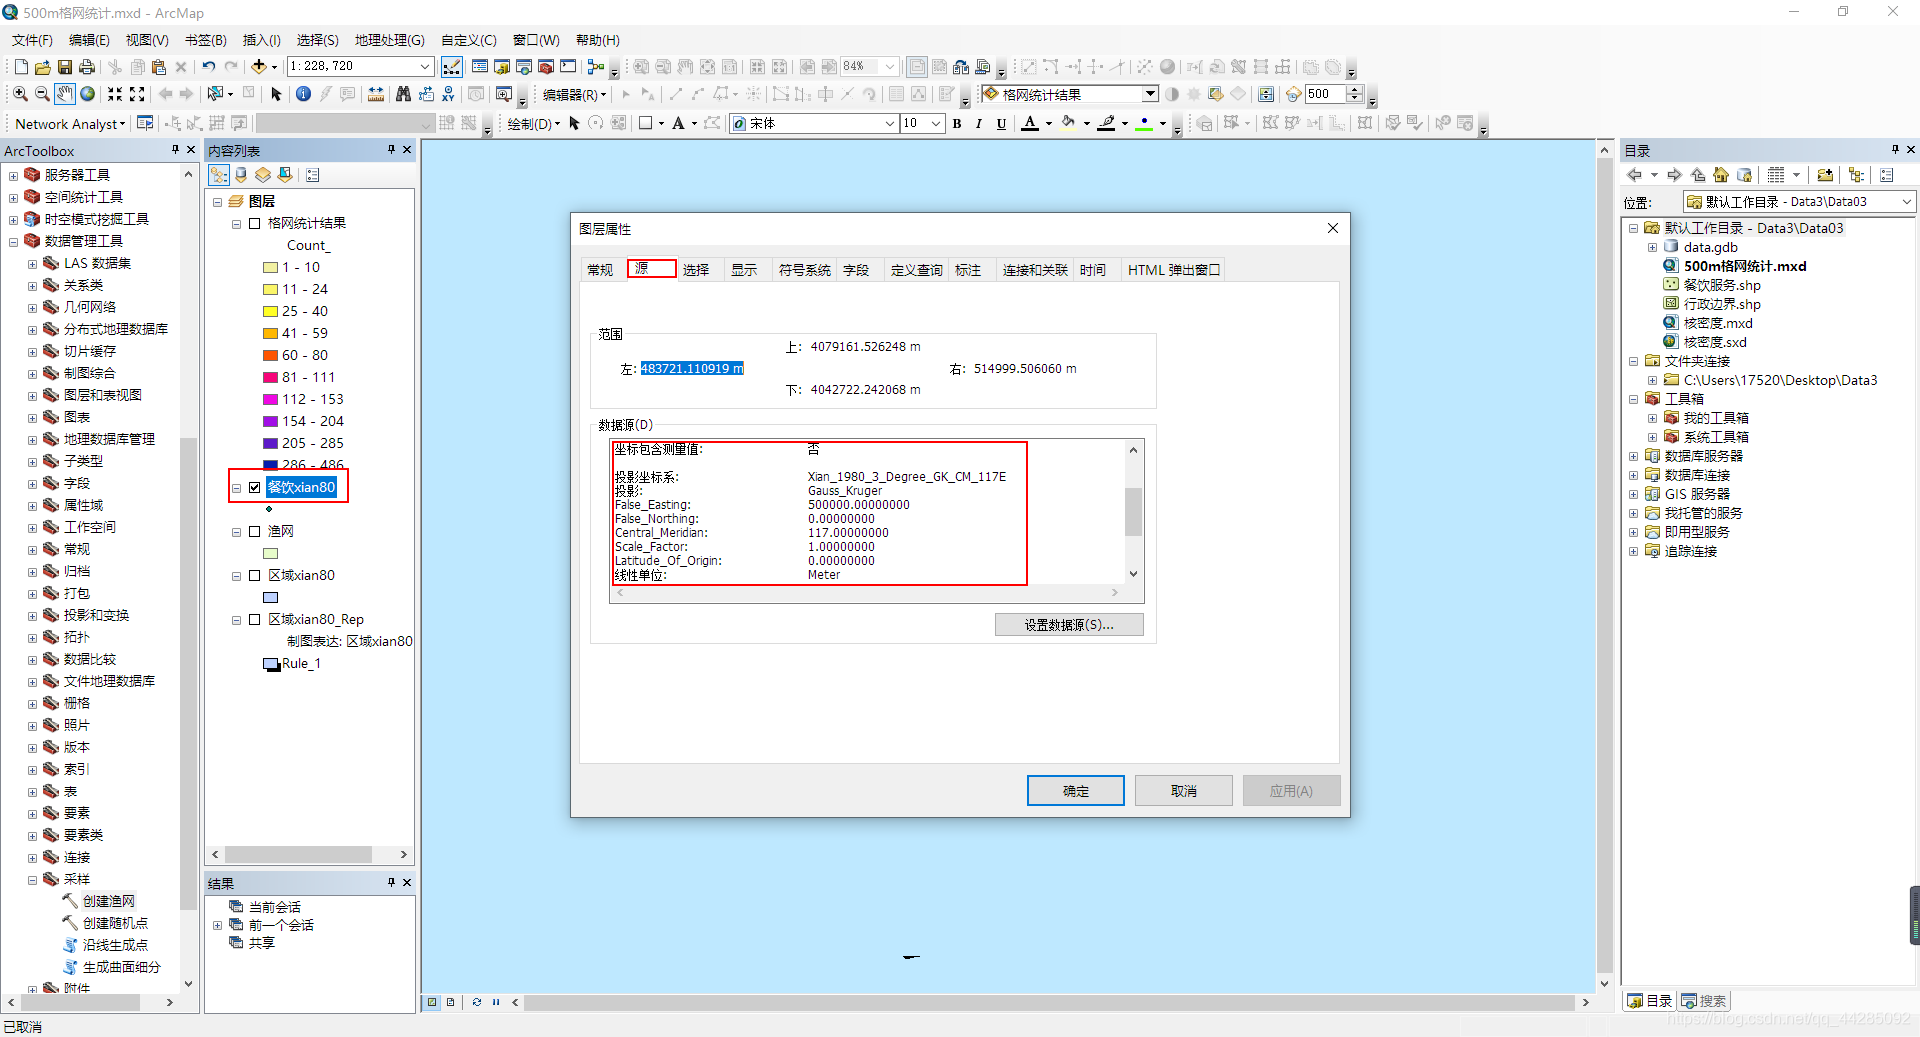Image resolution: width=1920 pixels, height=1037 pixels.
Task: Click the Add Data icon
Action: (259, 67)
